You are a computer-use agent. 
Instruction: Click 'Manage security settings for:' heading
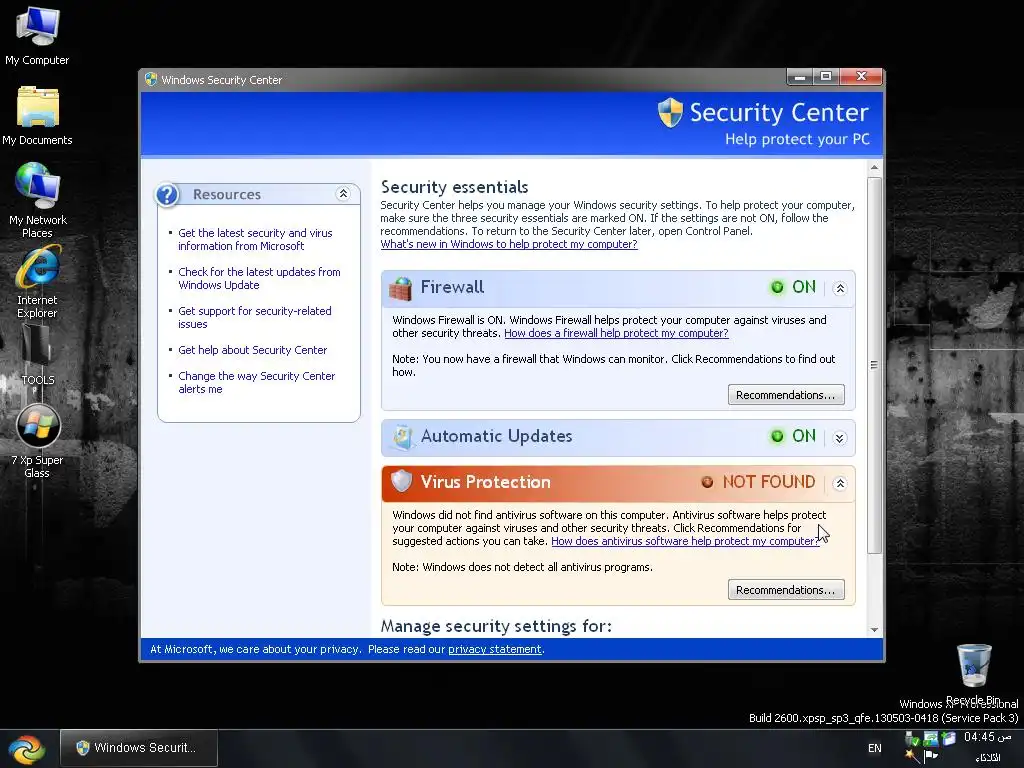click(496, 626)
